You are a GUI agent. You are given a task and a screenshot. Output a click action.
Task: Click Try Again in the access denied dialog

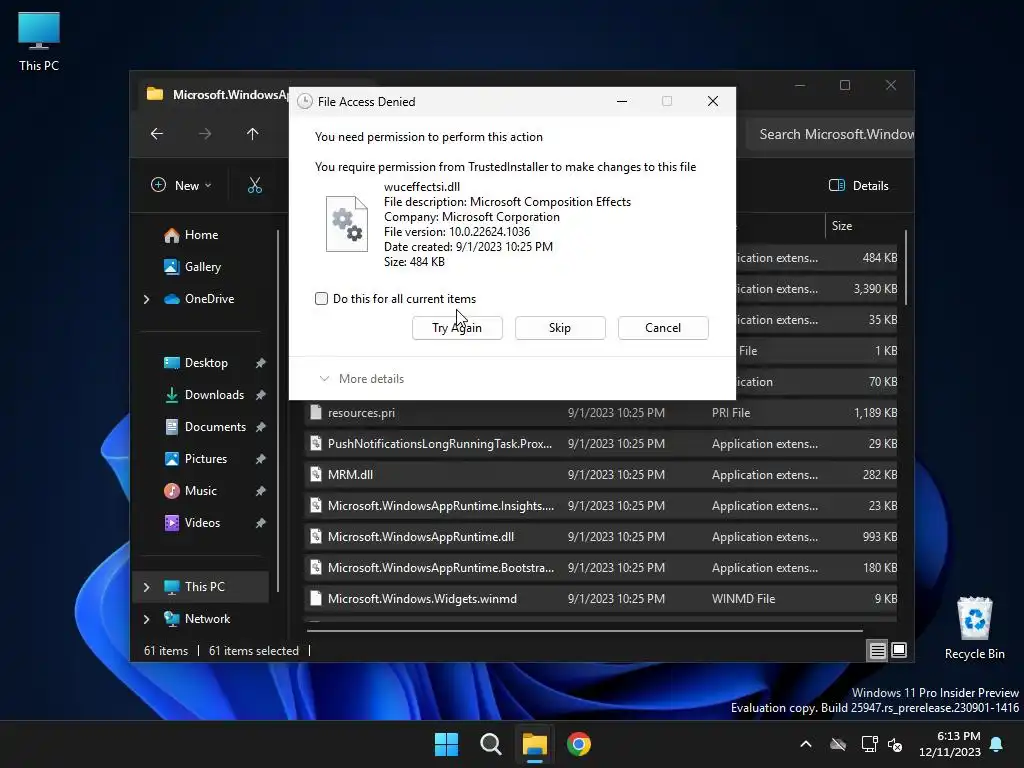pyautogui.click(x=457, y=328)
